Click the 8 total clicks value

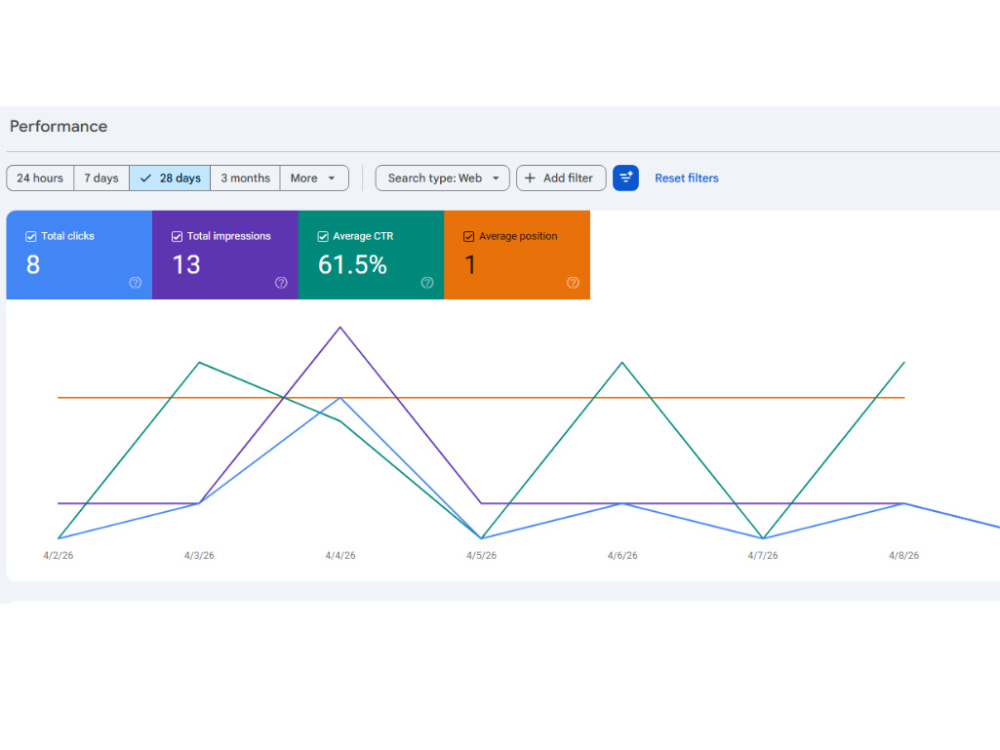[x=33, y=265]
